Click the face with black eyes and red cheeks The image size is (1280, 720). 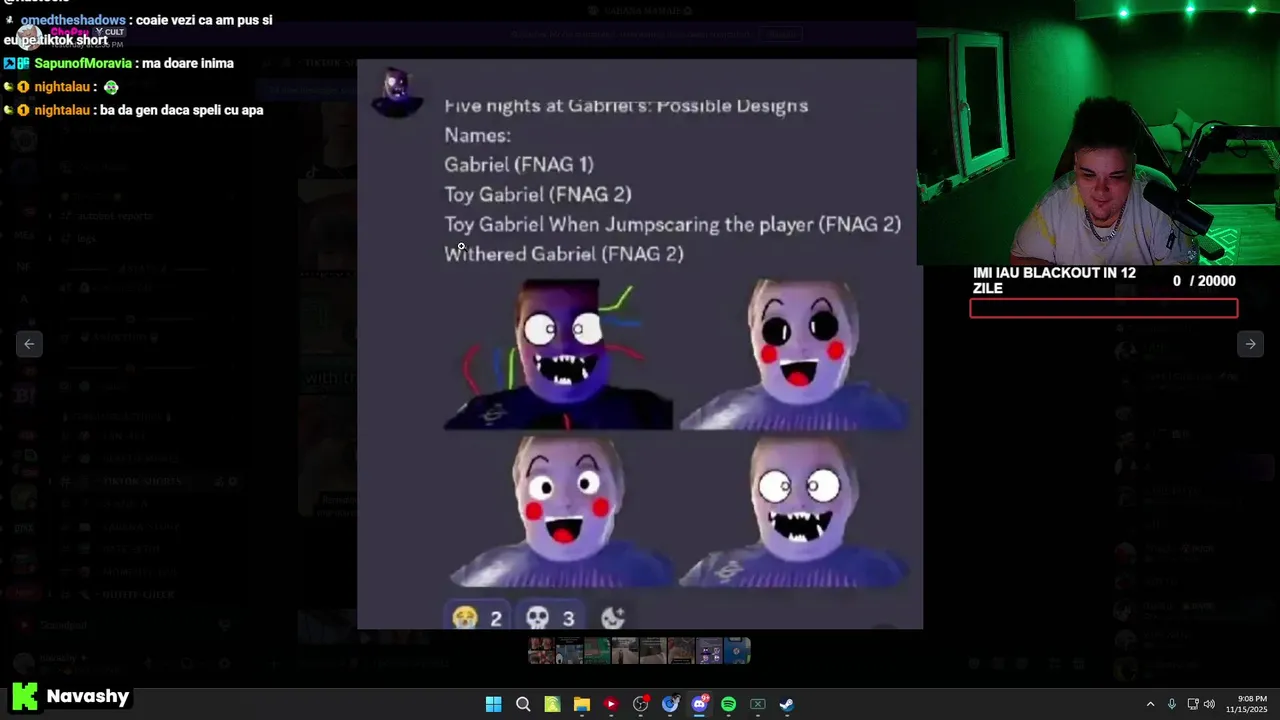pos(795,355)
